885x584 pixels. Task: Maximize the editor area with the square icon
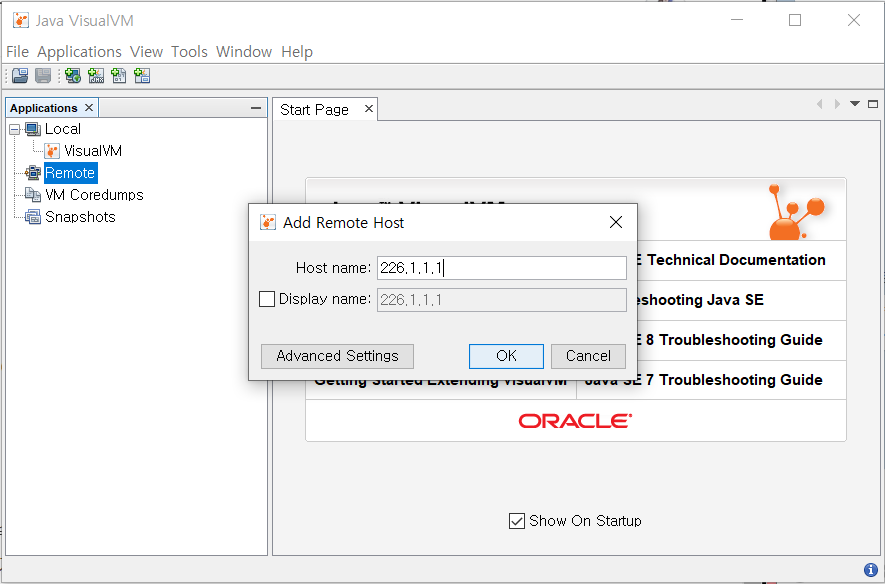click(x=873, y=104)
